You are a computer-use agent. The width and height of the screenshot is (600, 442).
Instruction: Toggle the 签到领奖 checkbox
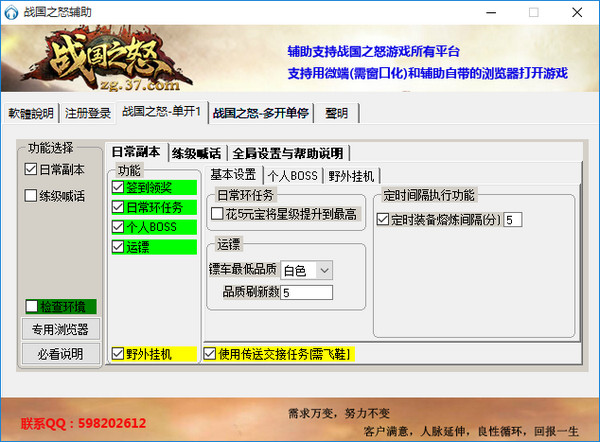[118, 188]
